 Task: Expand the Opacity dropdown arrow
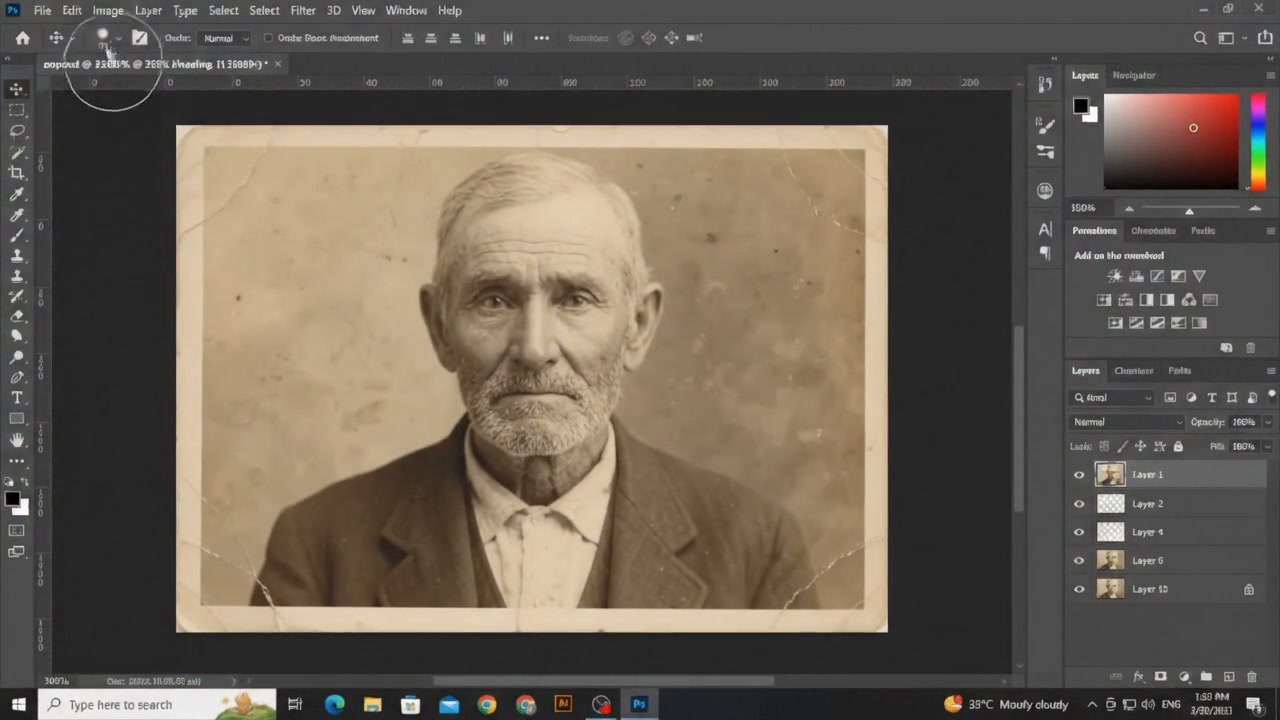[1268, 422]
